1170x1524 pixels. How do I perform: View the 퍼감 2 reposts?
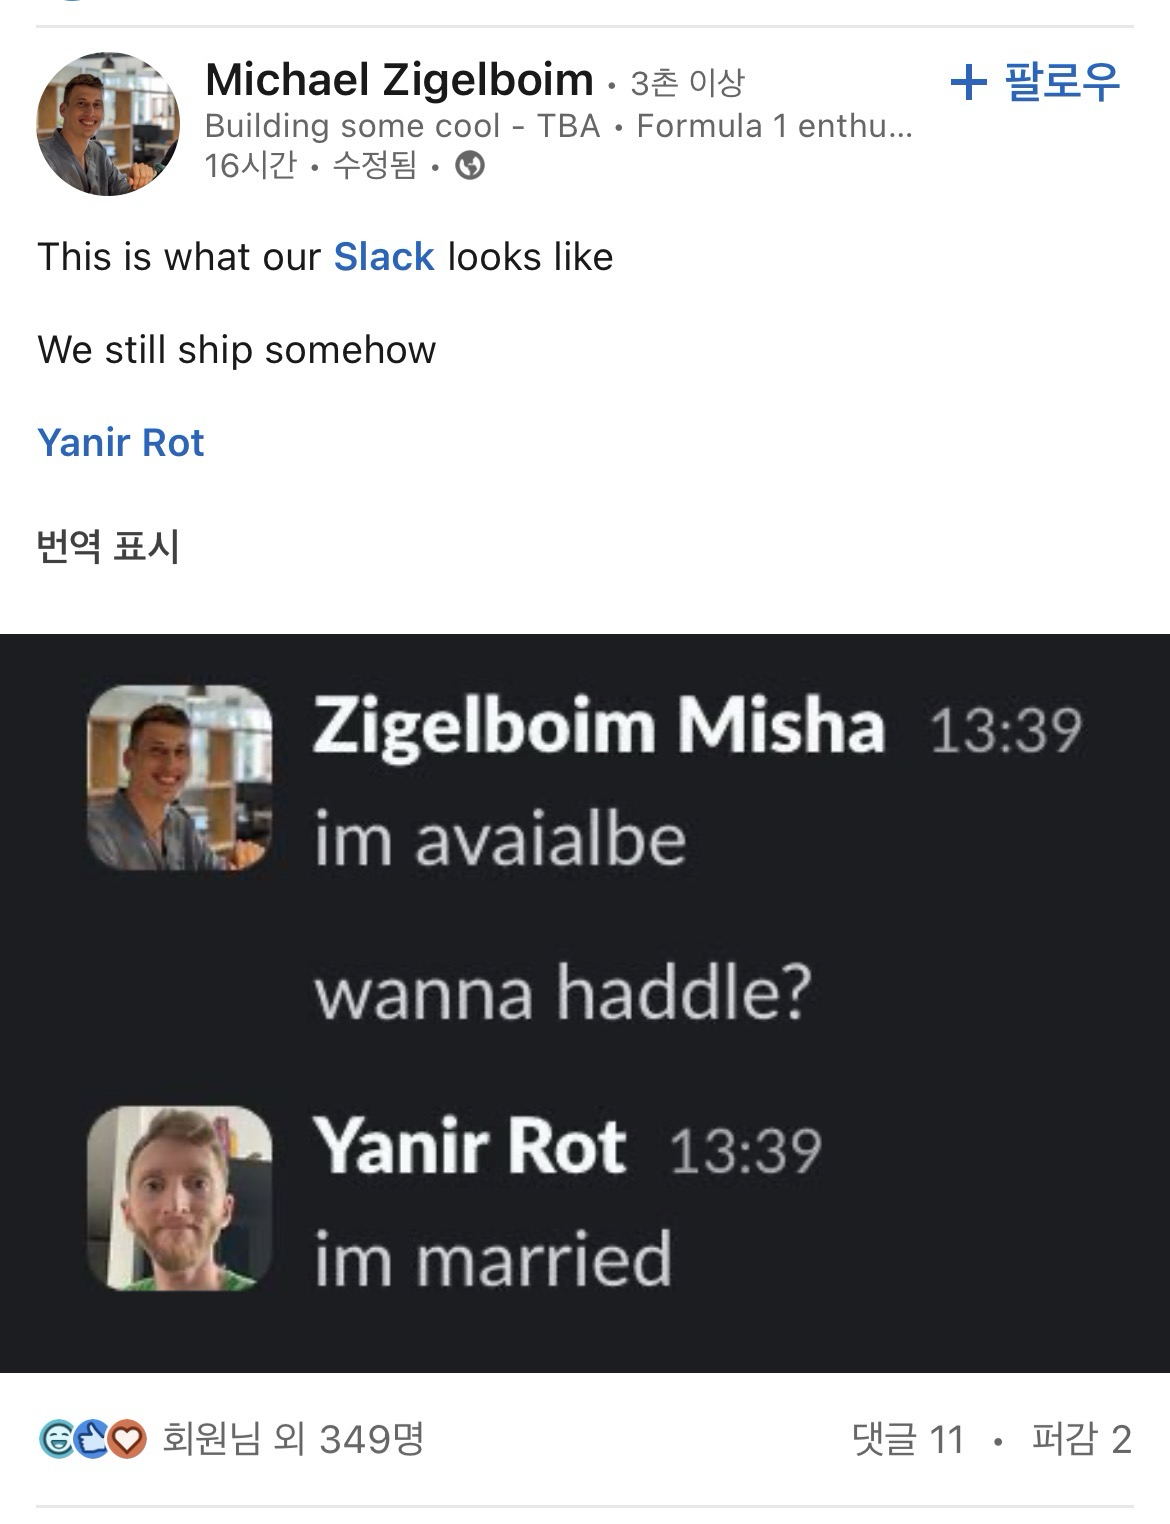click(x=1081, y=1439)
